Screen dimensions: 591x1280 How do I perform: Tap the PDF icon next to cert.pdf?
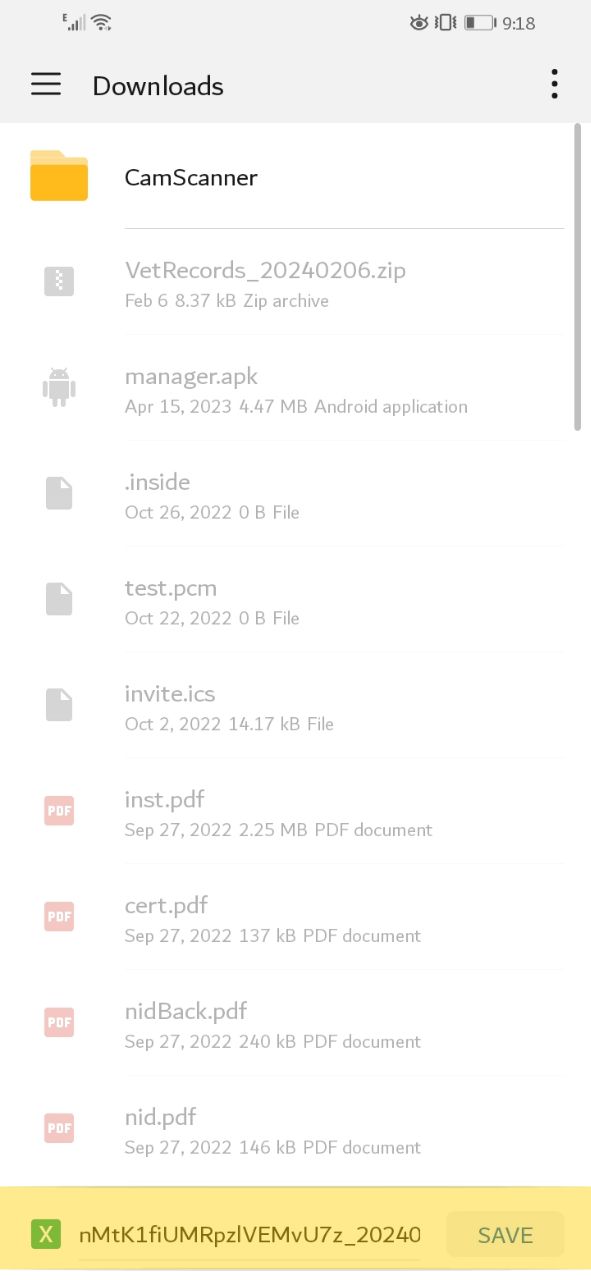tap(59, 916)
